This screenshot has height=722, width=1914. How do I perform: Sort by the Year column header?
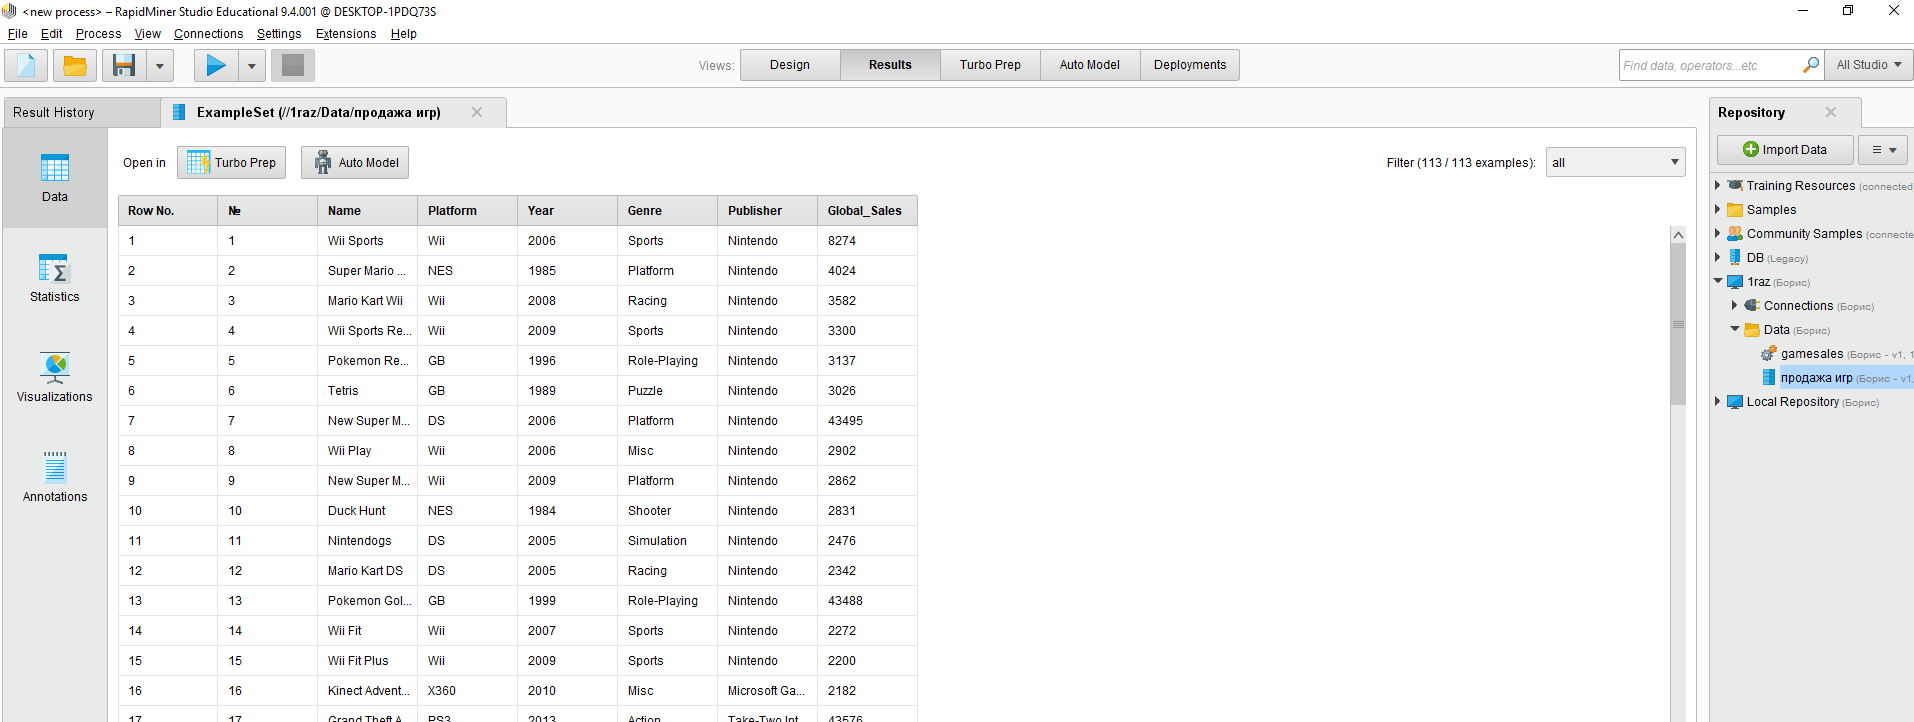pos(567,211)
